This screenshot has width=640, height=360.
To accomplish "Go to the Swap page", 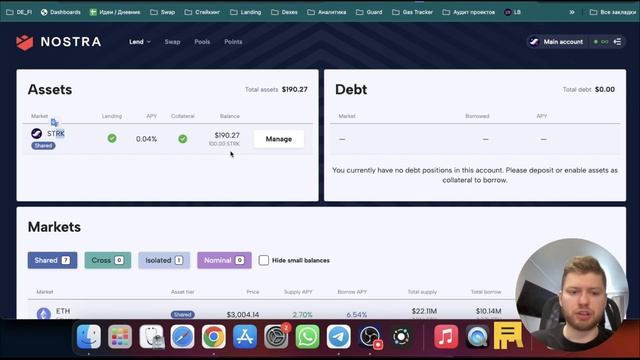I will (172, 42).
